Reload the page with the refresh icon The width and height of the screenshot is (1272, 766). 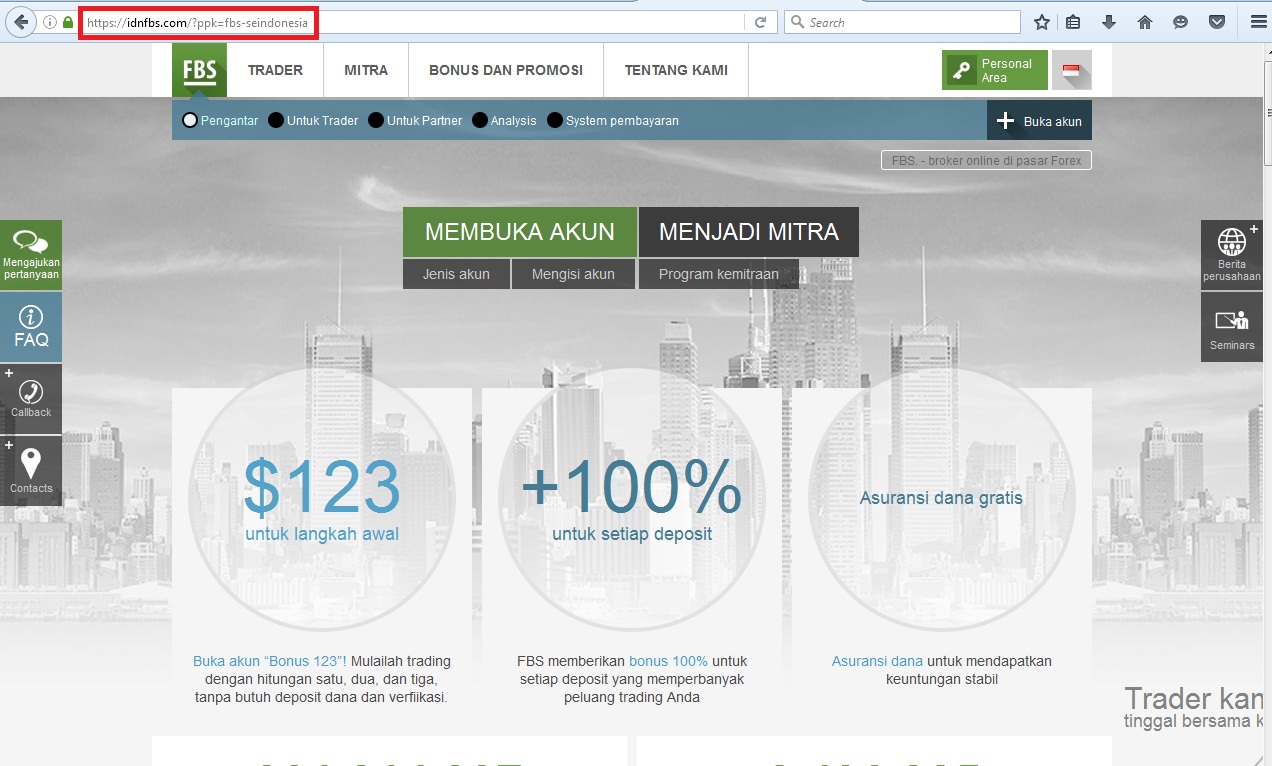(x=761, y=22)
